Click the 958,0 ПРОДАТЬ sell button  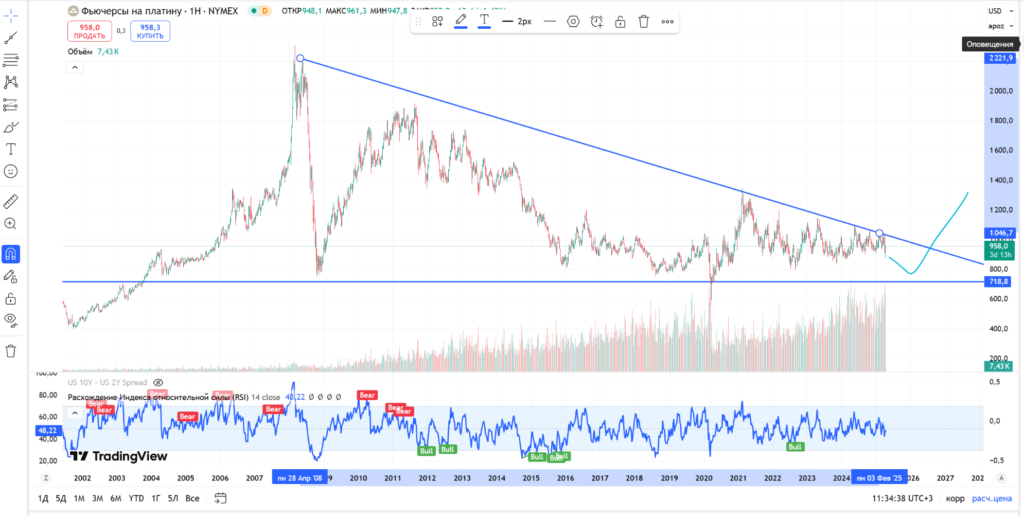(x=89, y=31)
